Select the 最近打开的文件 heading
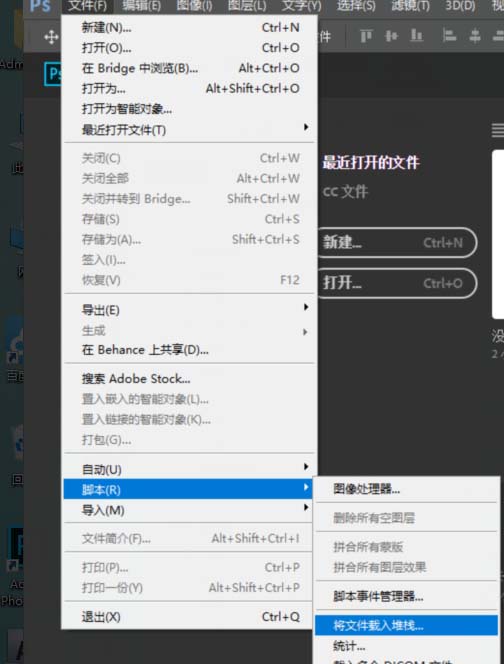The height and width of the screenshot is (664, 504). pos(371,162)
